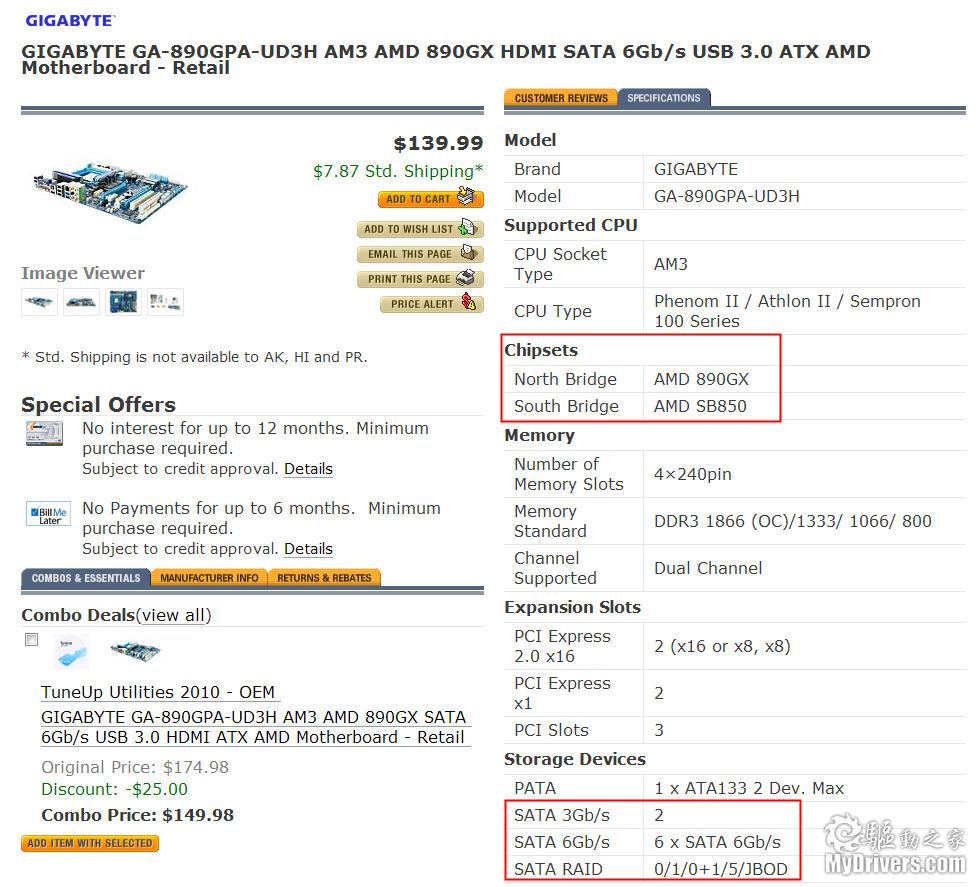Select first Image Viewer thumbnail
Viewport: 979px width, 887px height.
click(x=39, y=302)
